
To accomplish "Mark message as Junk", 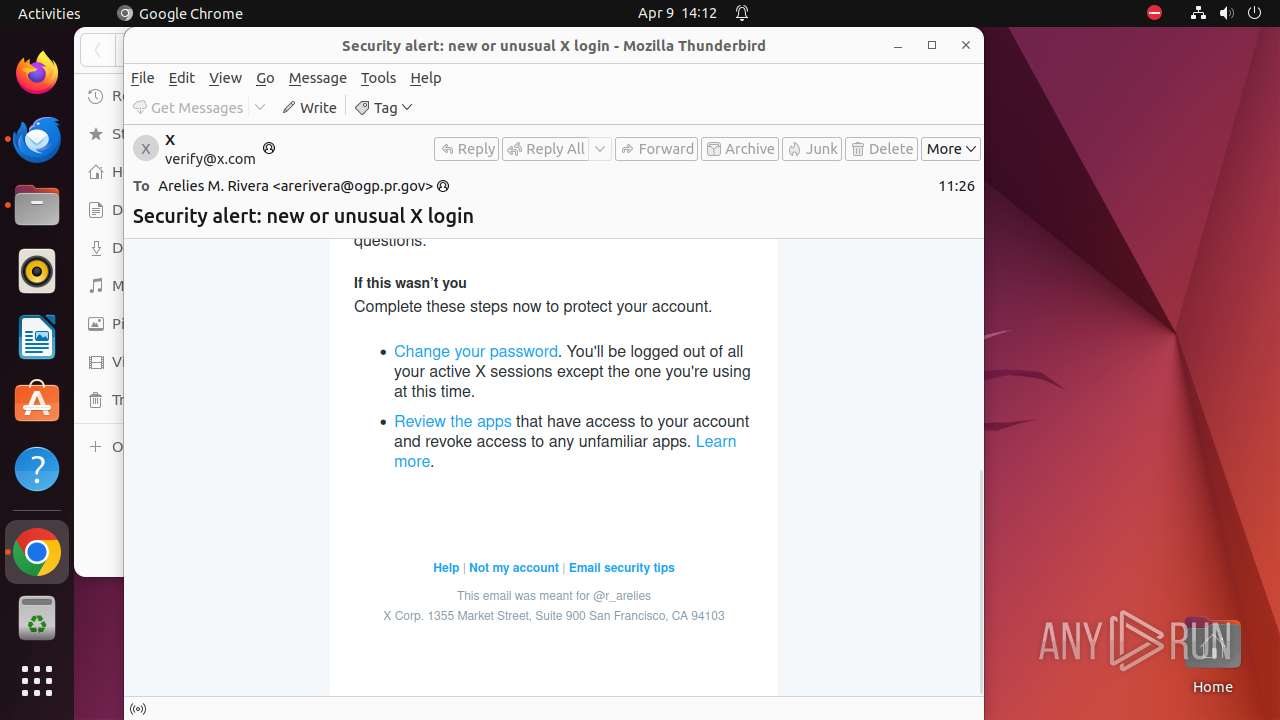I will coord(812,149).
